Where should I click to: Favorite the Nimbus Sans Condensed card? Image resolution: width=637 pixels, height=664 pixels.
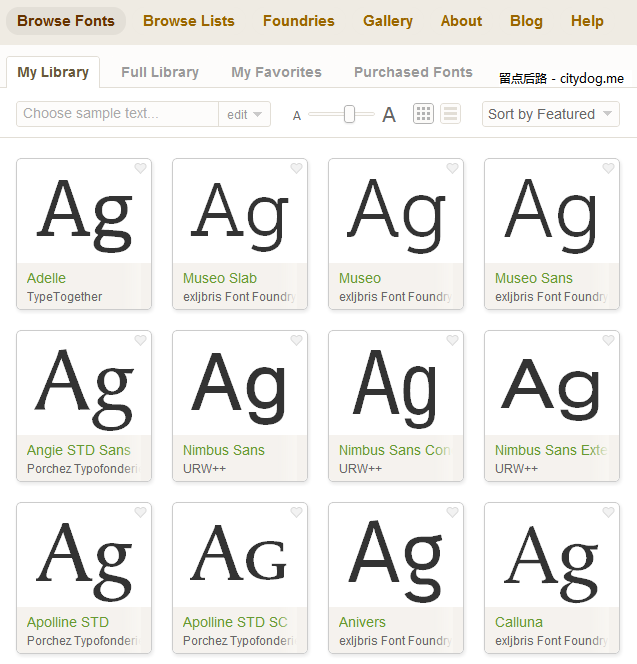452,340
